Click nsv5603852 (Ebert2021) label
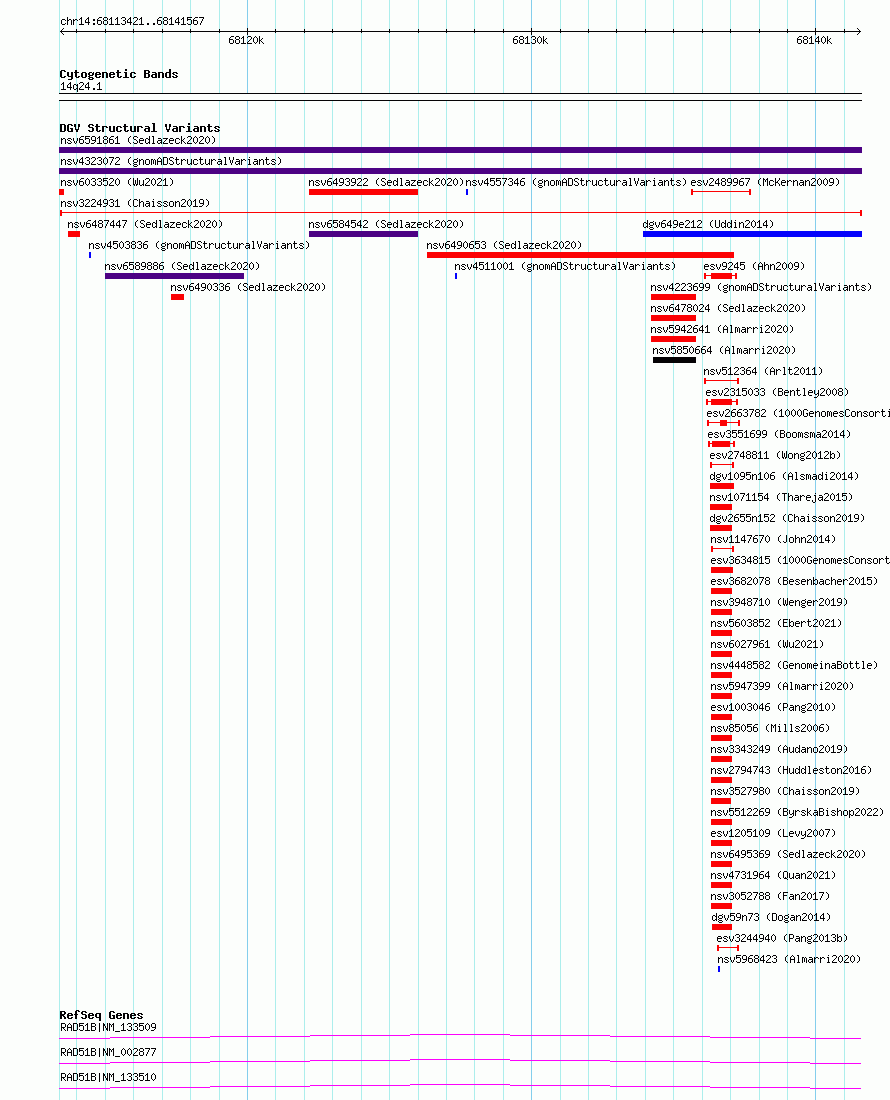This screenshot has width=890, height=1100. (x=776, y=624)
